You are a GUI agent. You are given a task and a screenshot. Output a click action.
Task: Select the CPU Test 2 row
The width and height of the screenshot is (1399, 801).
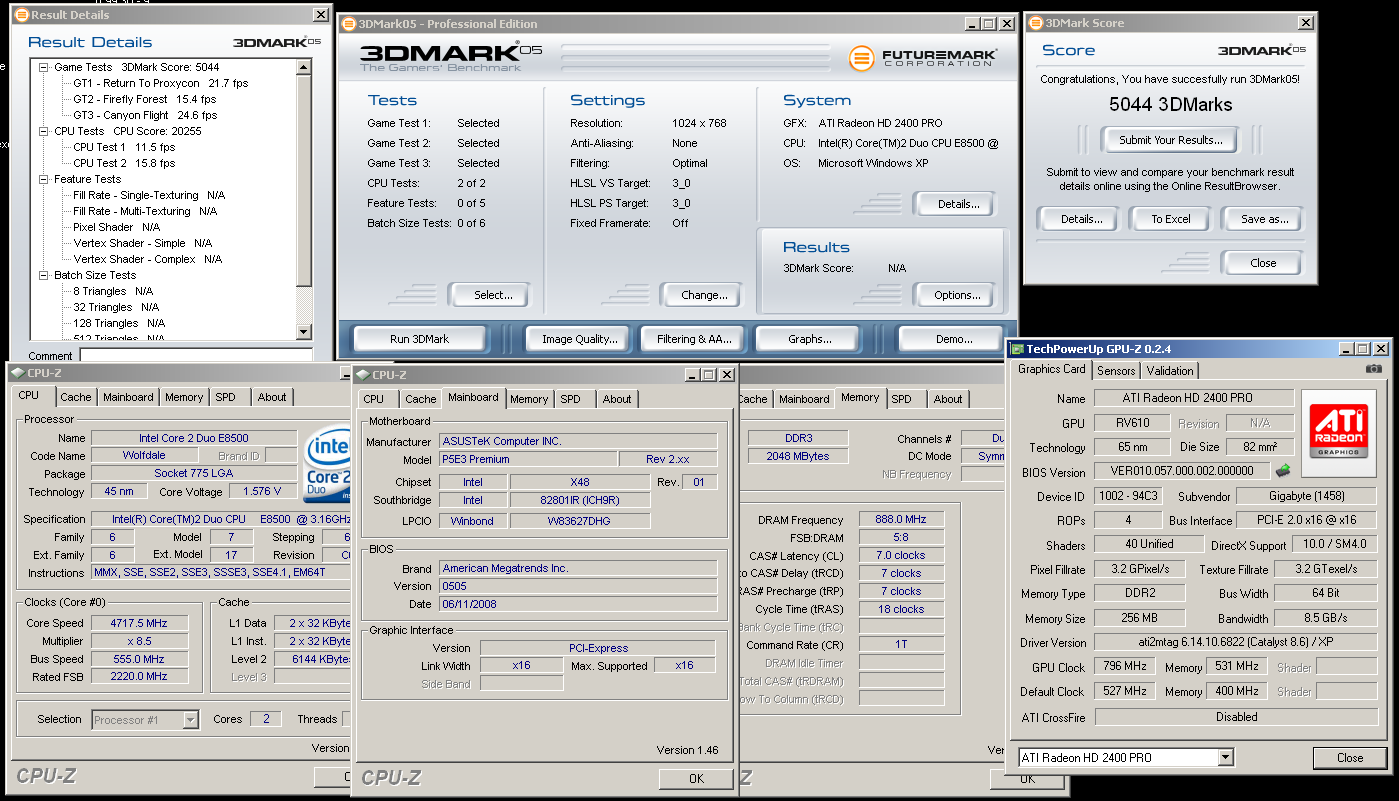[124, 163]
